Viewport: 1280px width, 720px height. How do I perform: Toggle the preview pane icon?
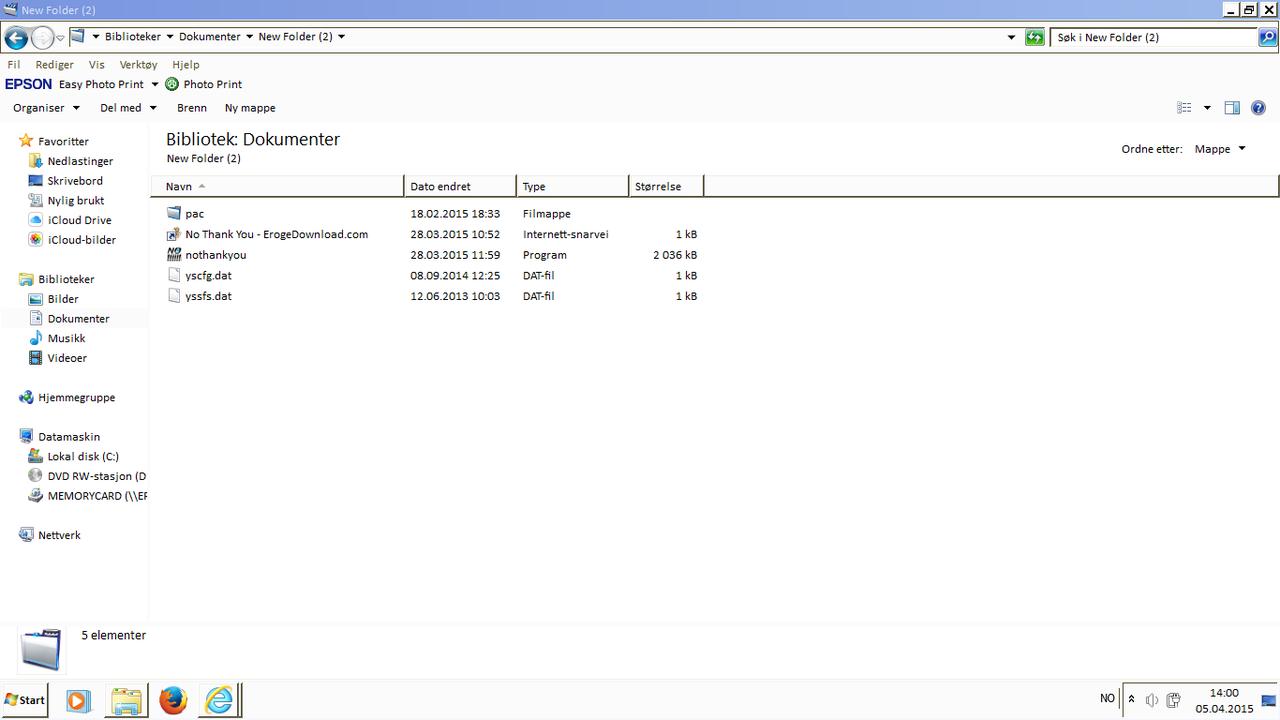tap(1232, 108)
